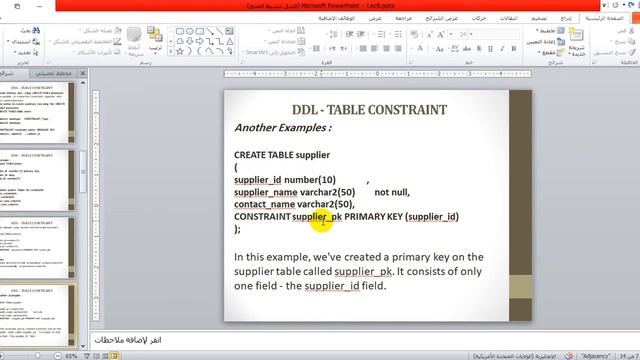Open the font size dropdown showing 24
This screenshot has width=640, height=360.
pyautogui.click(x=451, y=34)
